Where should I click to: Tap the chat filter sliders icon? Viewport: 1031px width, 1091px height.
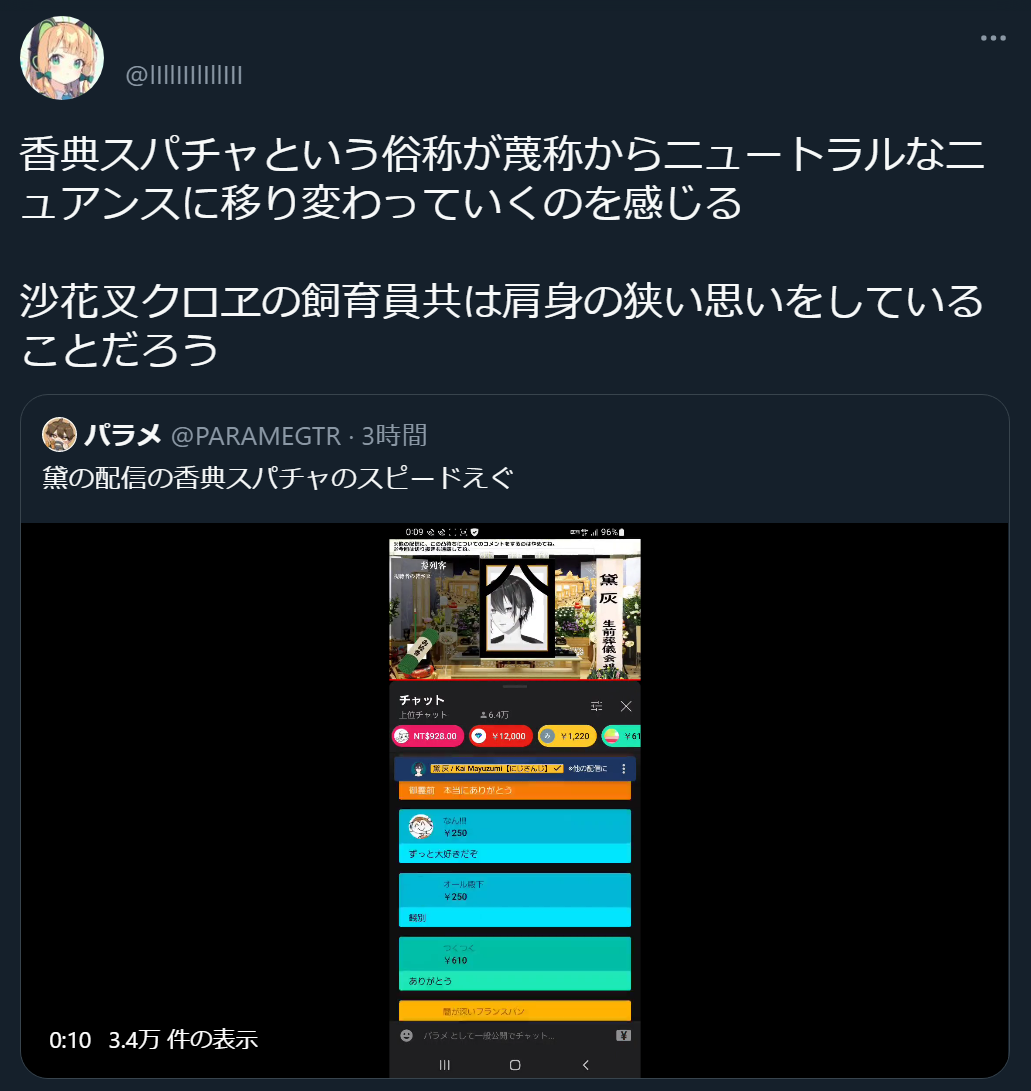596,706
